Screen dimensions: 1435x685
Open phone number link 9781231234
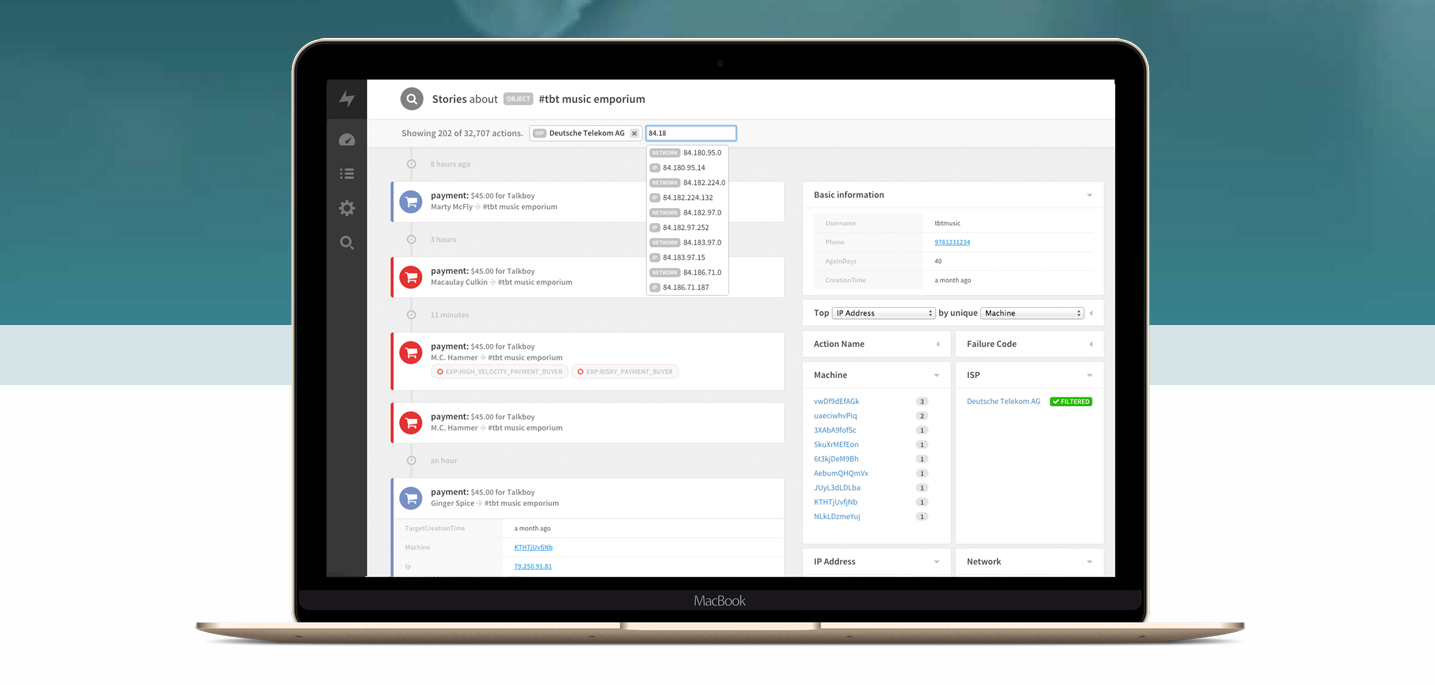coord(952,242)
